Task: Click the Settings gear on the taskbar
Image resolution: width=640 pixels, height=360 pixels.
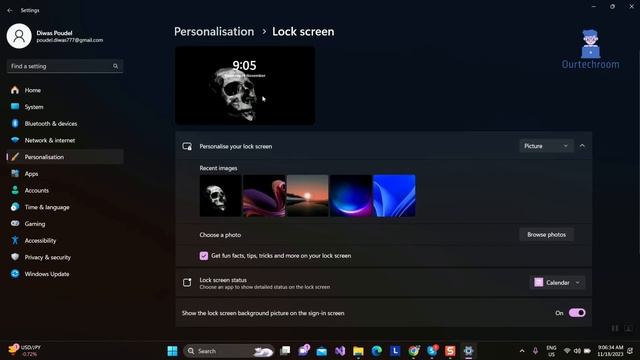Action: tap(468, 351)
